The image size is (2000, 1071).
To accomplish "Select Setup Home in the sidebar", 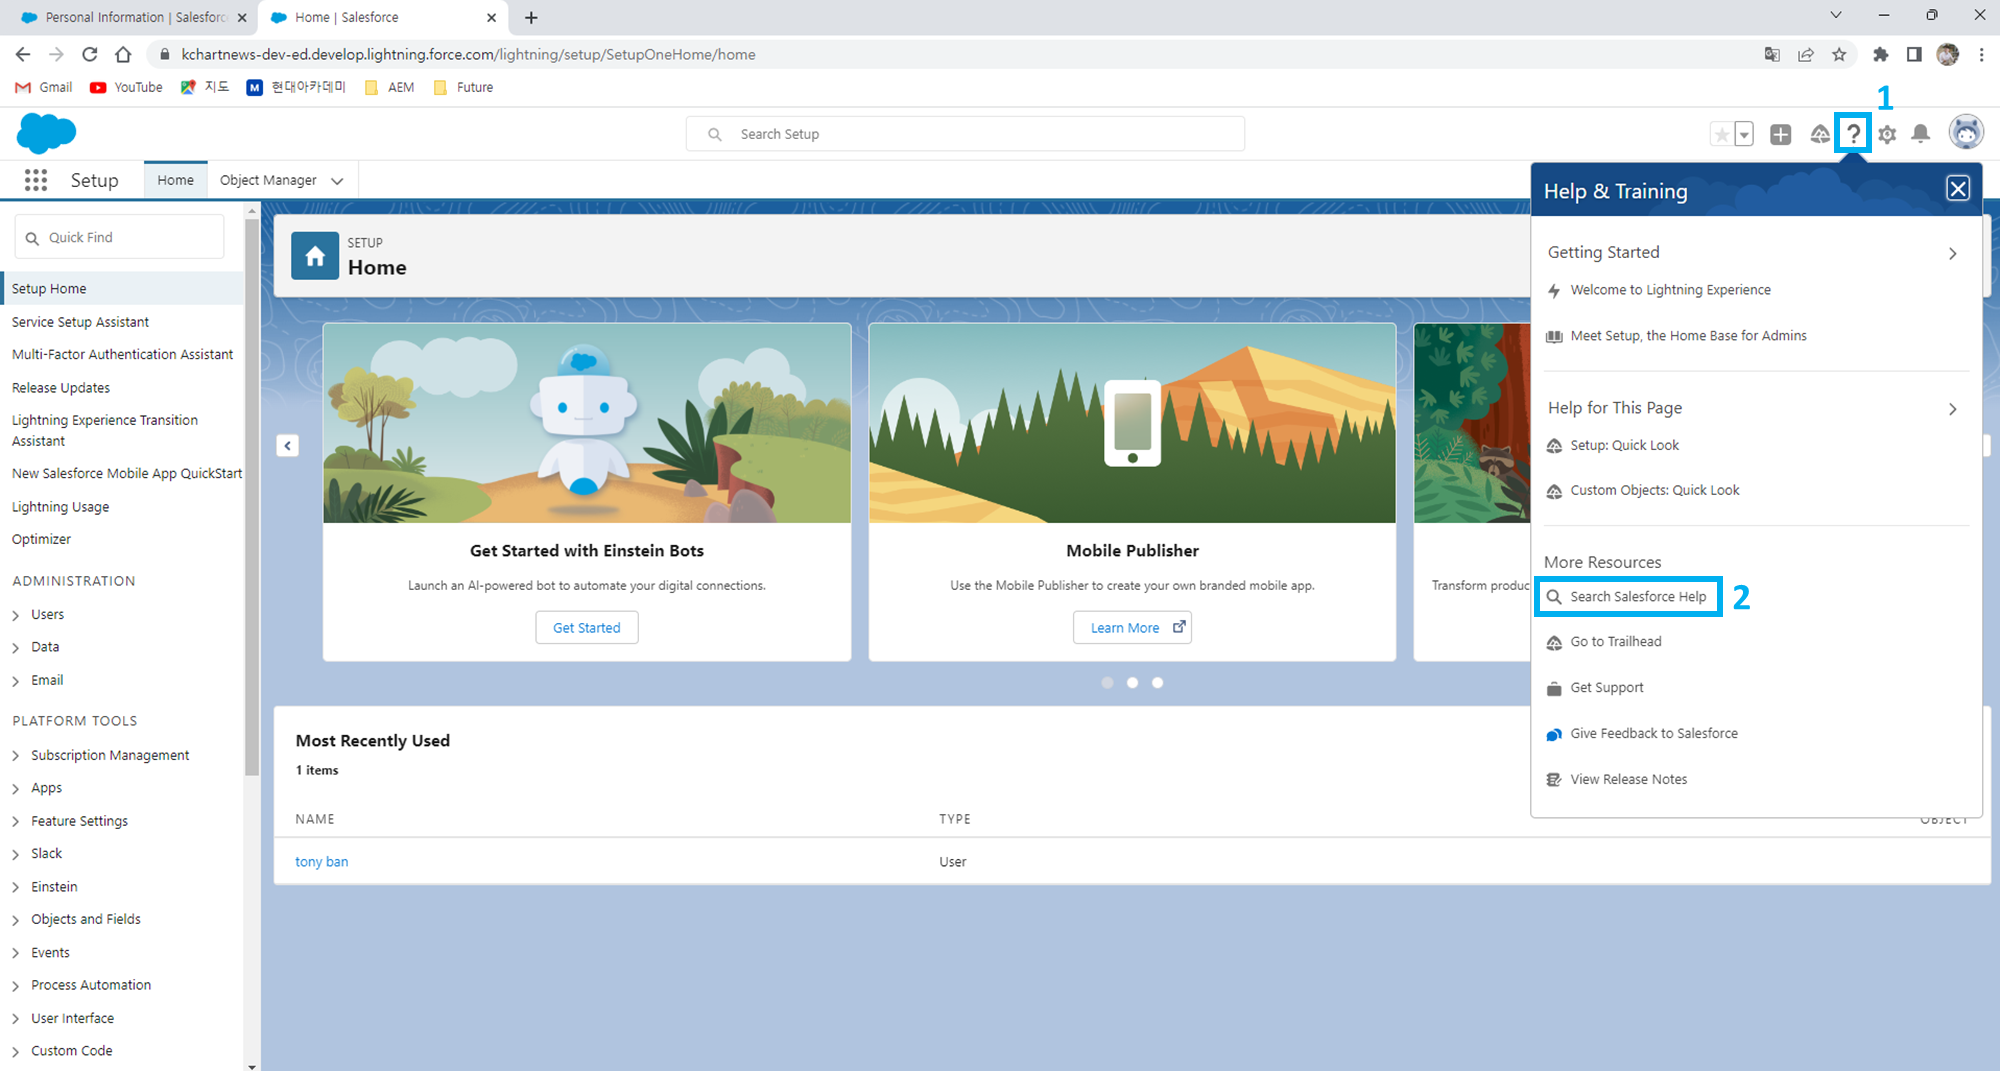I will pos(122,289).
